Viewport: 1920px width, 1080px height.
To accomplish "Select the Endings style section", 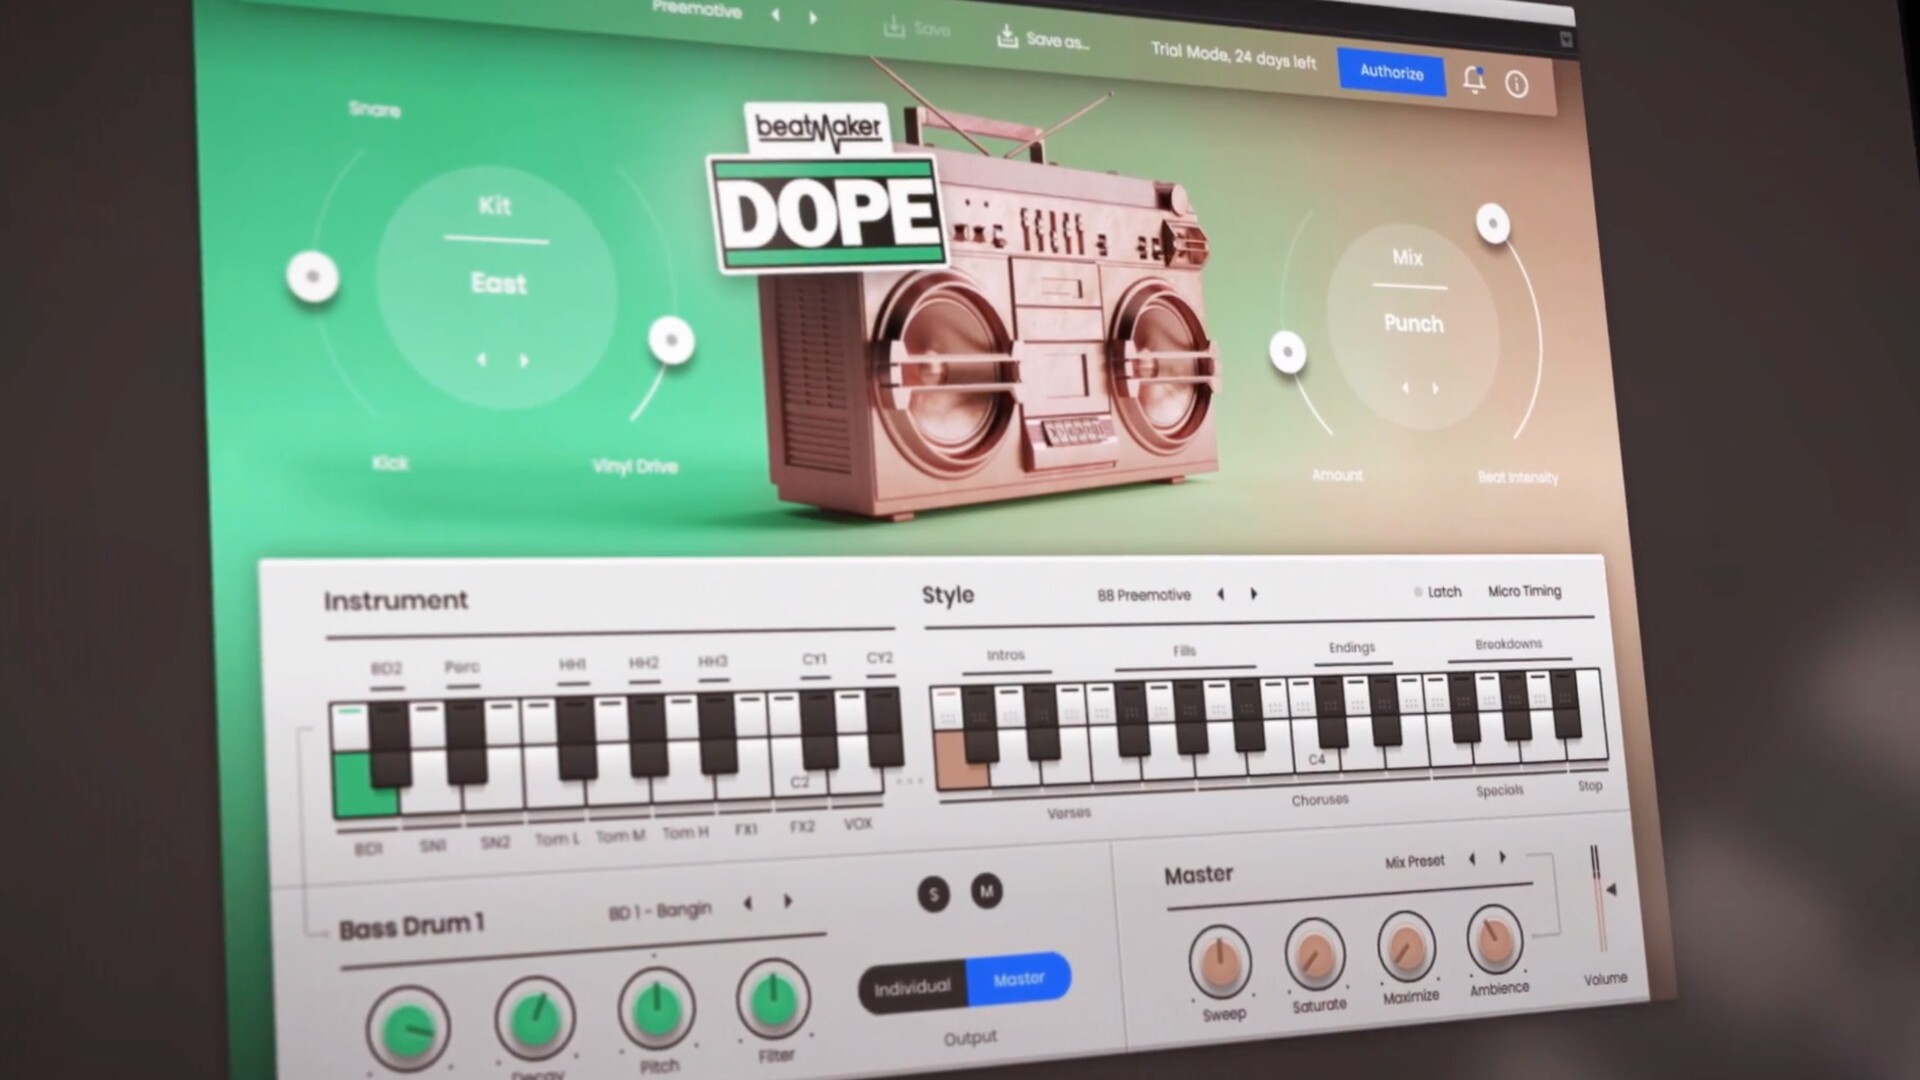I will tap(1351, 648).
